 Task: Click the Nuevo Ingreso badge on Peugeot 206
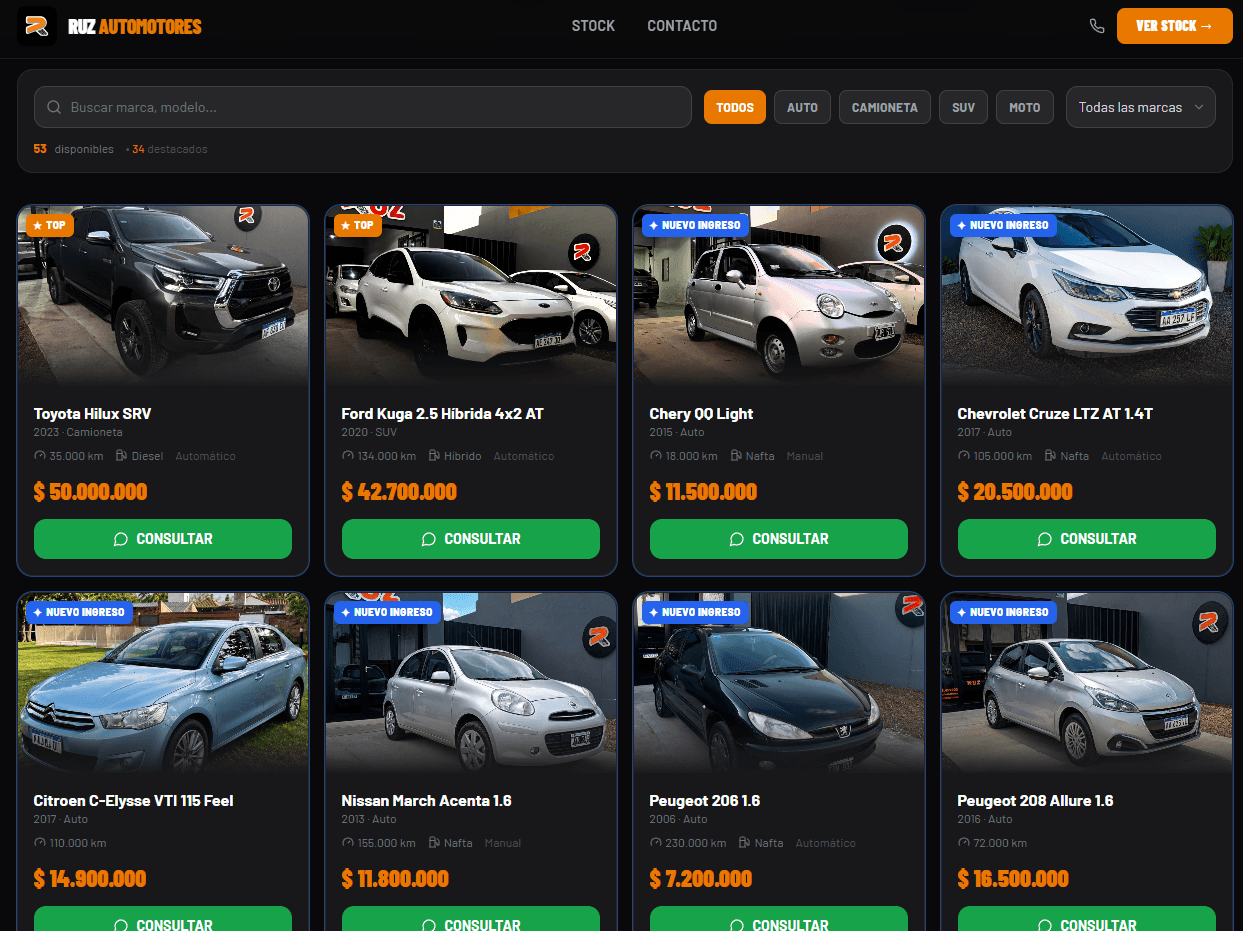[695, 612]
